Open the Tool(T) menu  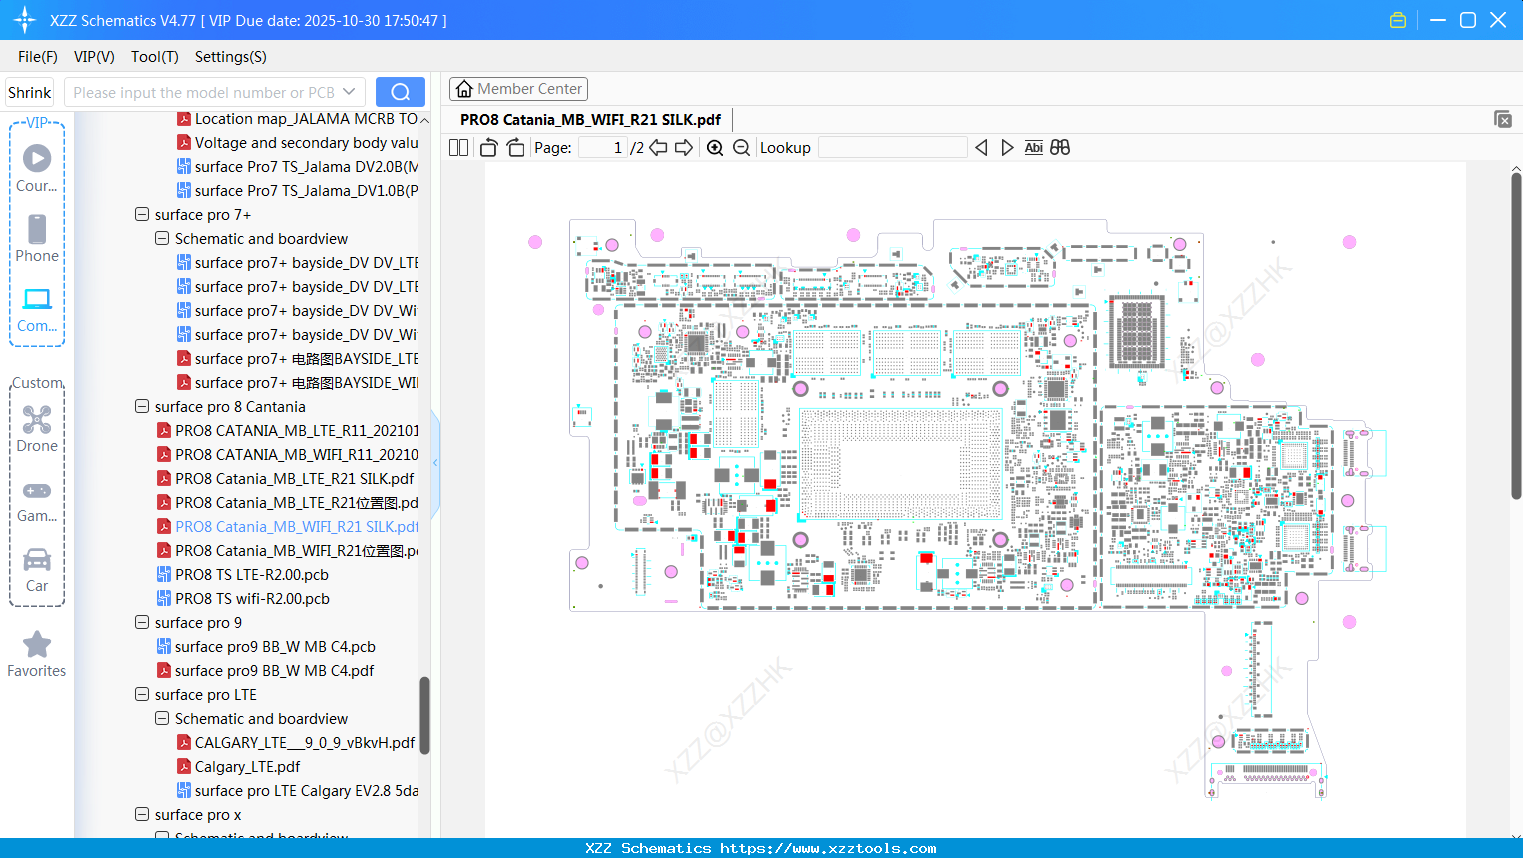click(x=155, y=57)
